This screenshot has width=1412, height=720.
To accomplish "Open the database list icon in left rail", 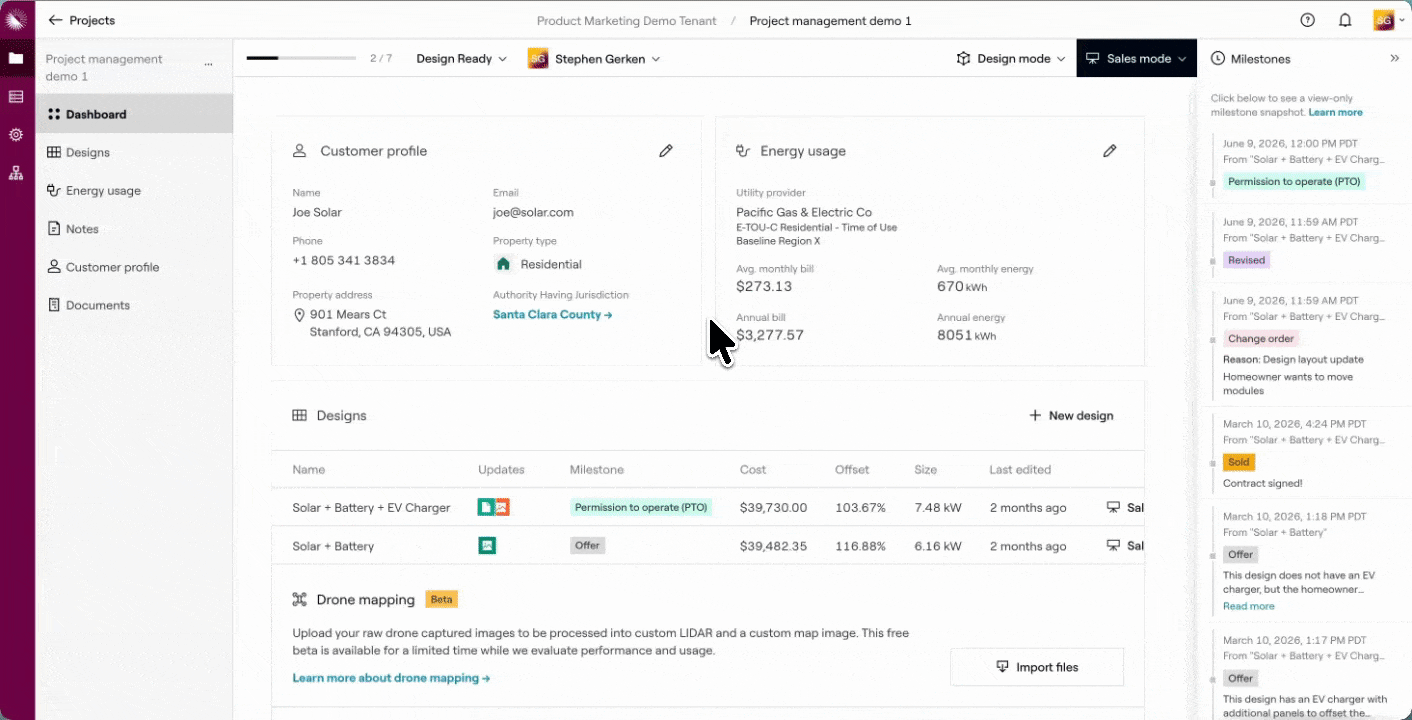I will pos(16,96).
